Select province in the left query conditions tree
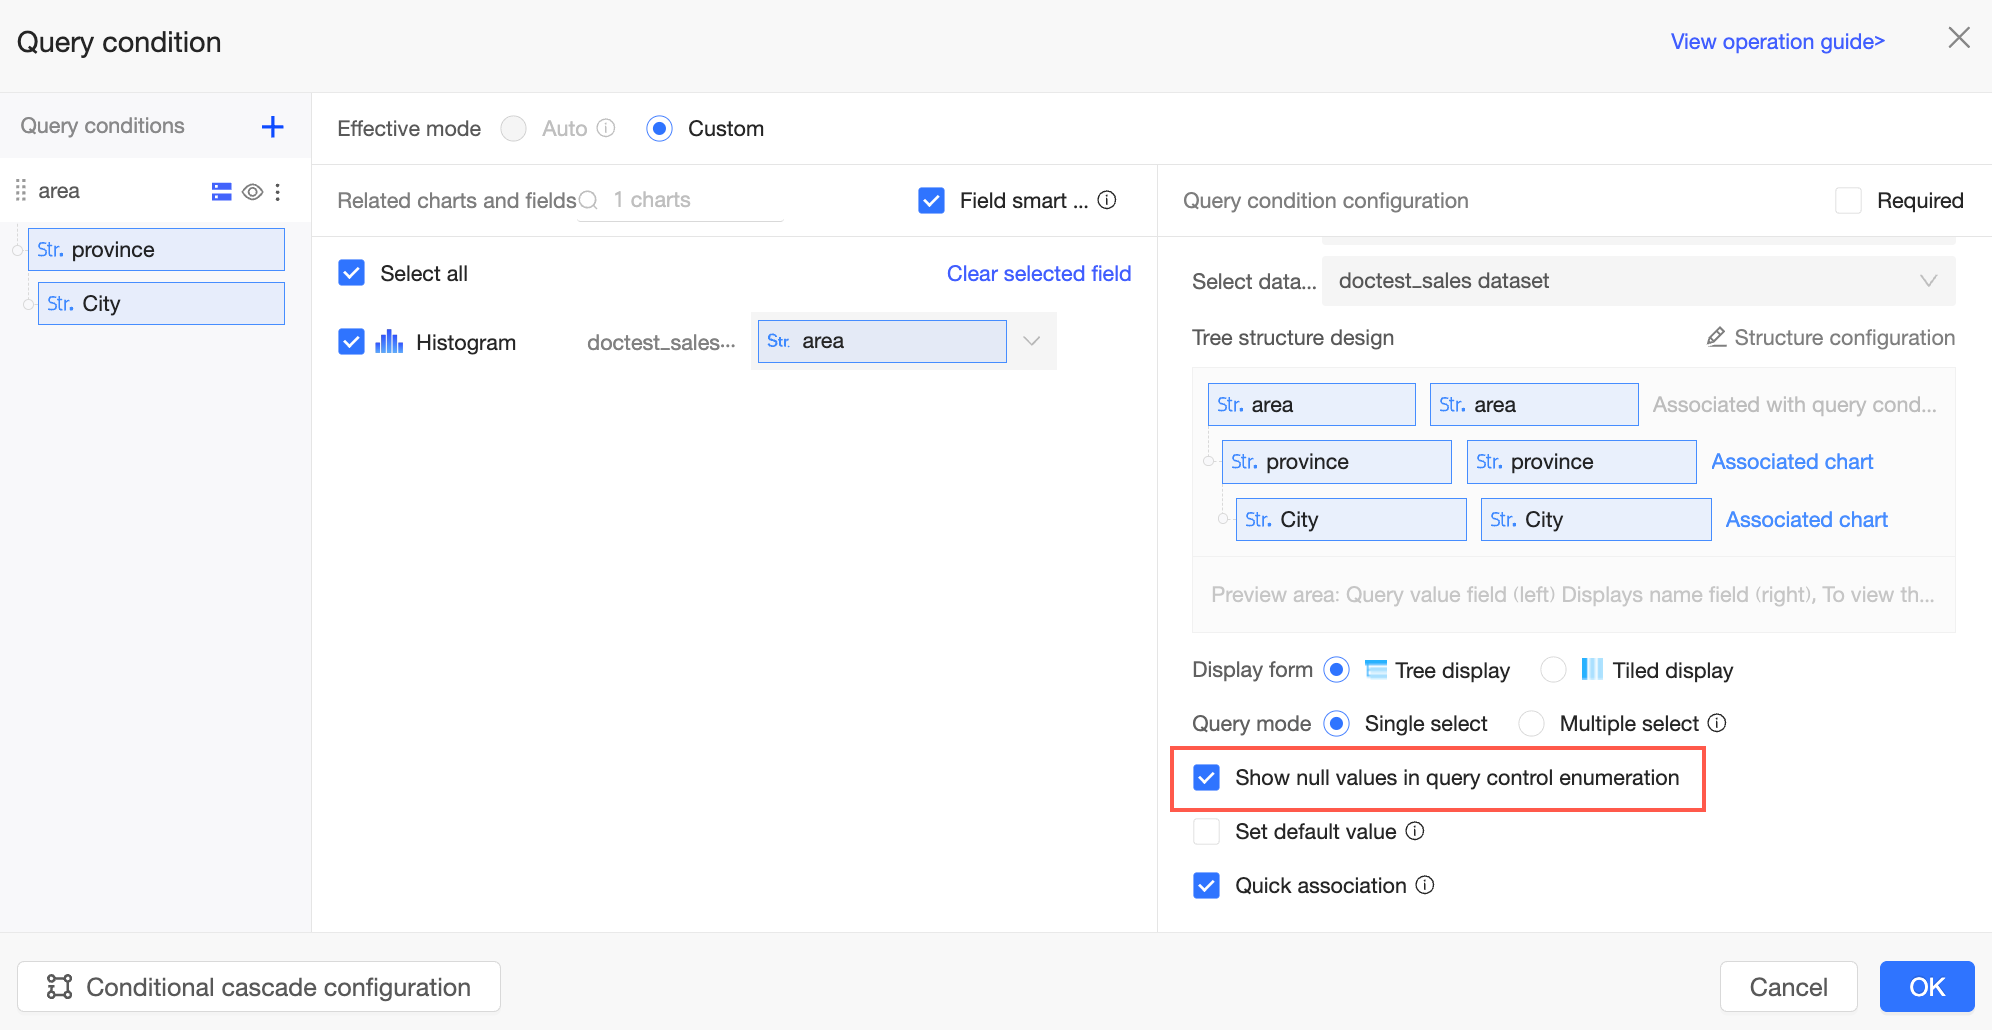 (156, 249)
